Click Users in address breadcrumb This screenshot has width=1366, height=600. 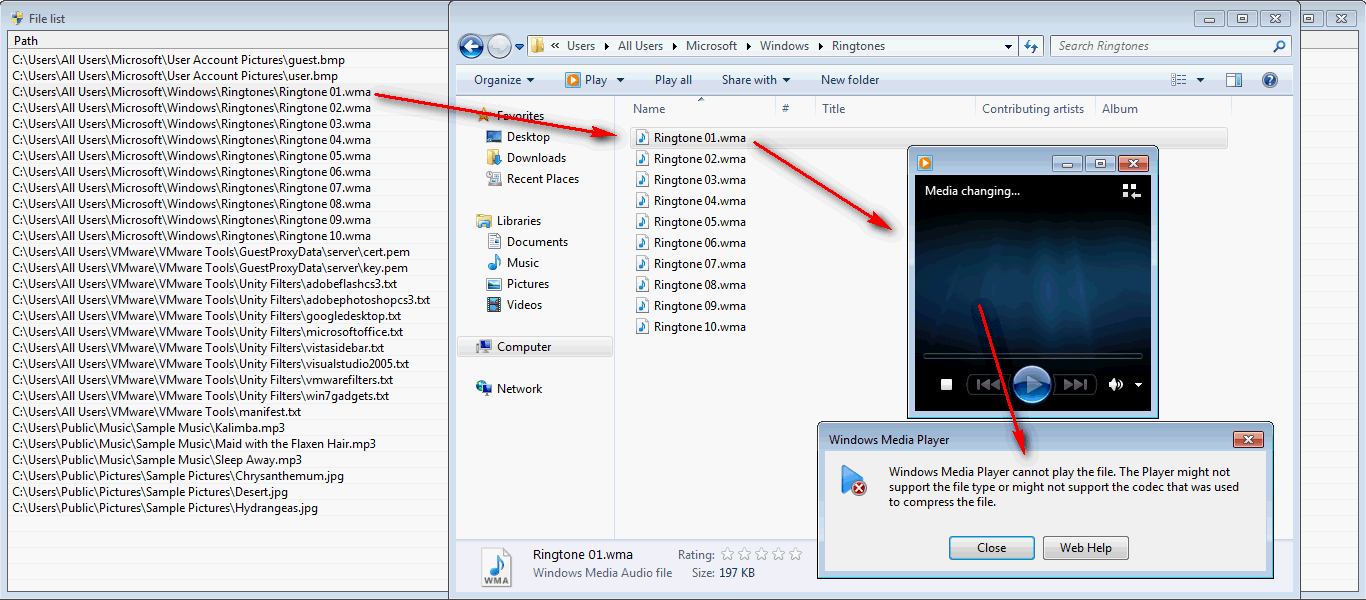[x=581, y=46]
